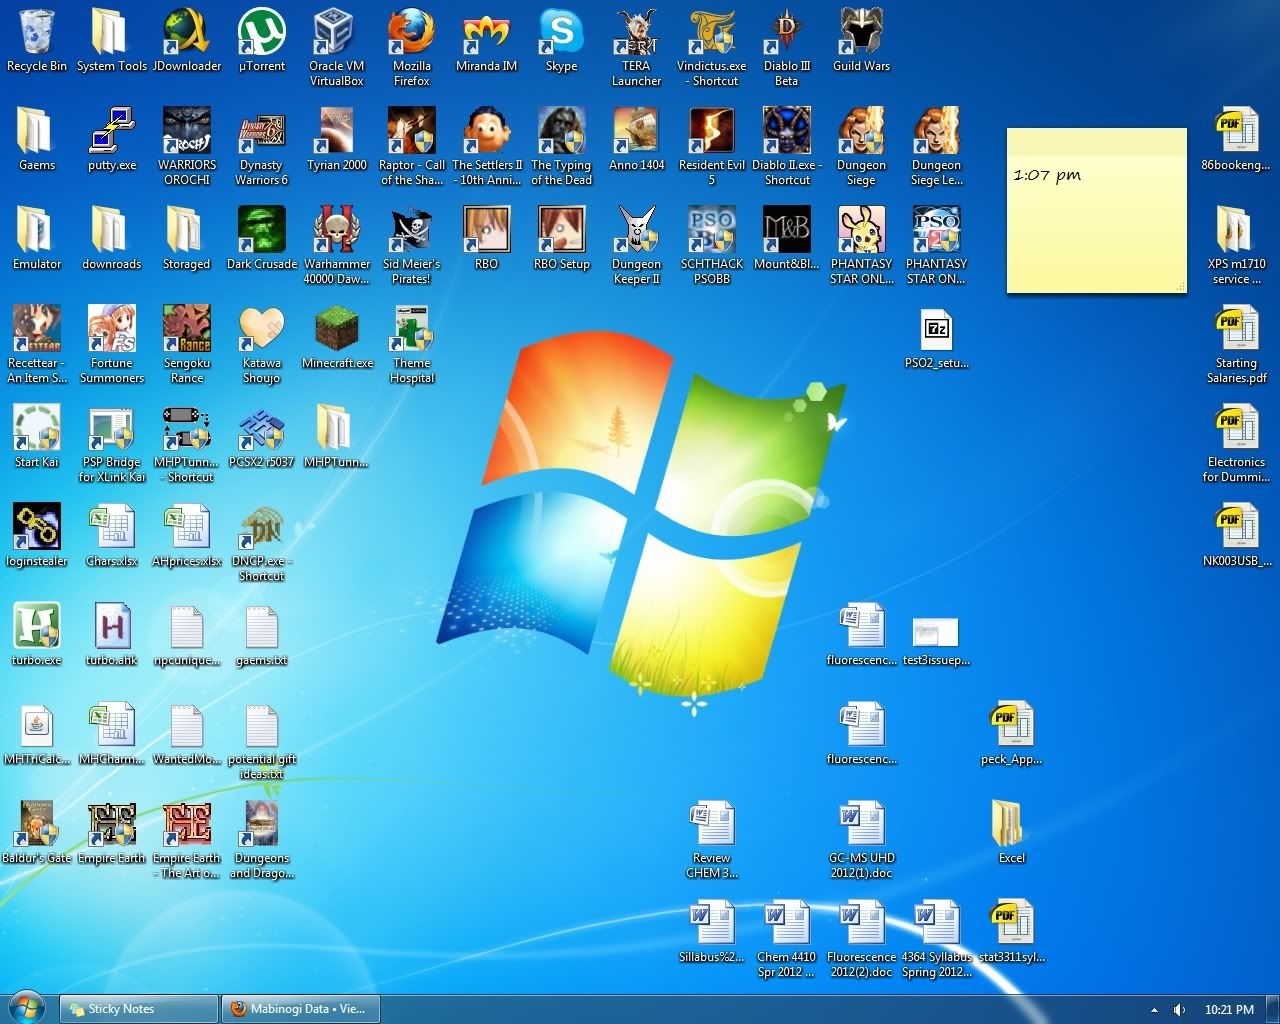The width and height of the screenshot is (1280, 1024).
Task: Click the WARRIORS OROCHI game icon
Action: [x=187, y=131]
